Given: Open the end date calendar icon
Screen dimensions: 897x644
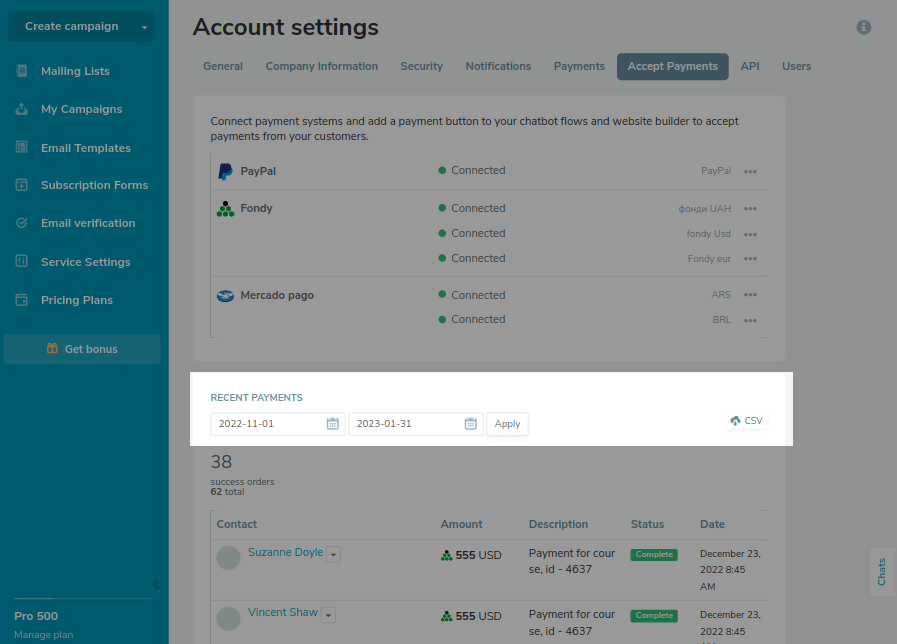Looking at the screenshot, I should [470, 424].
